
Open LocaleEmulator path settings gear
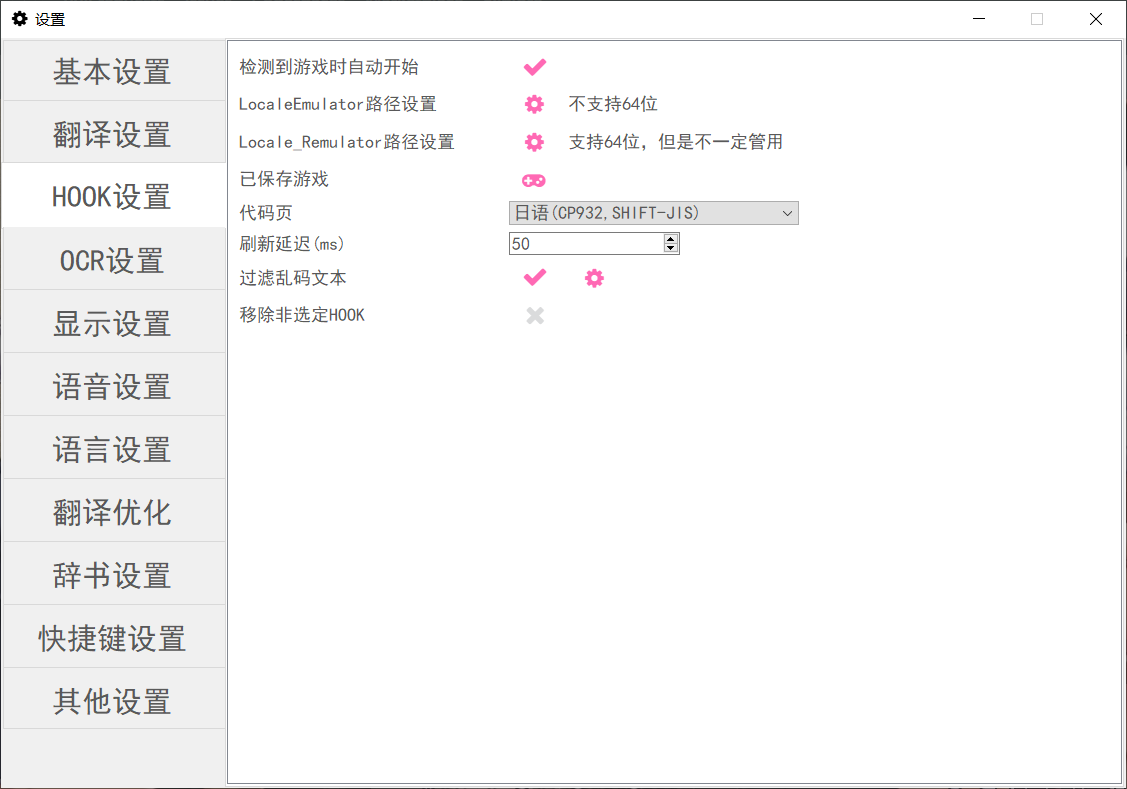point(534,104)
